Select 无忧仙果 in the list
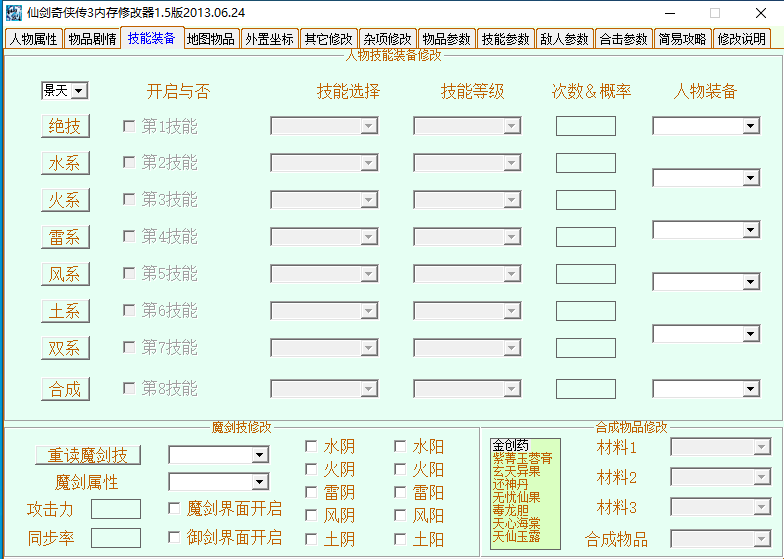Screen dimensions: 784x559 (516, 497)
